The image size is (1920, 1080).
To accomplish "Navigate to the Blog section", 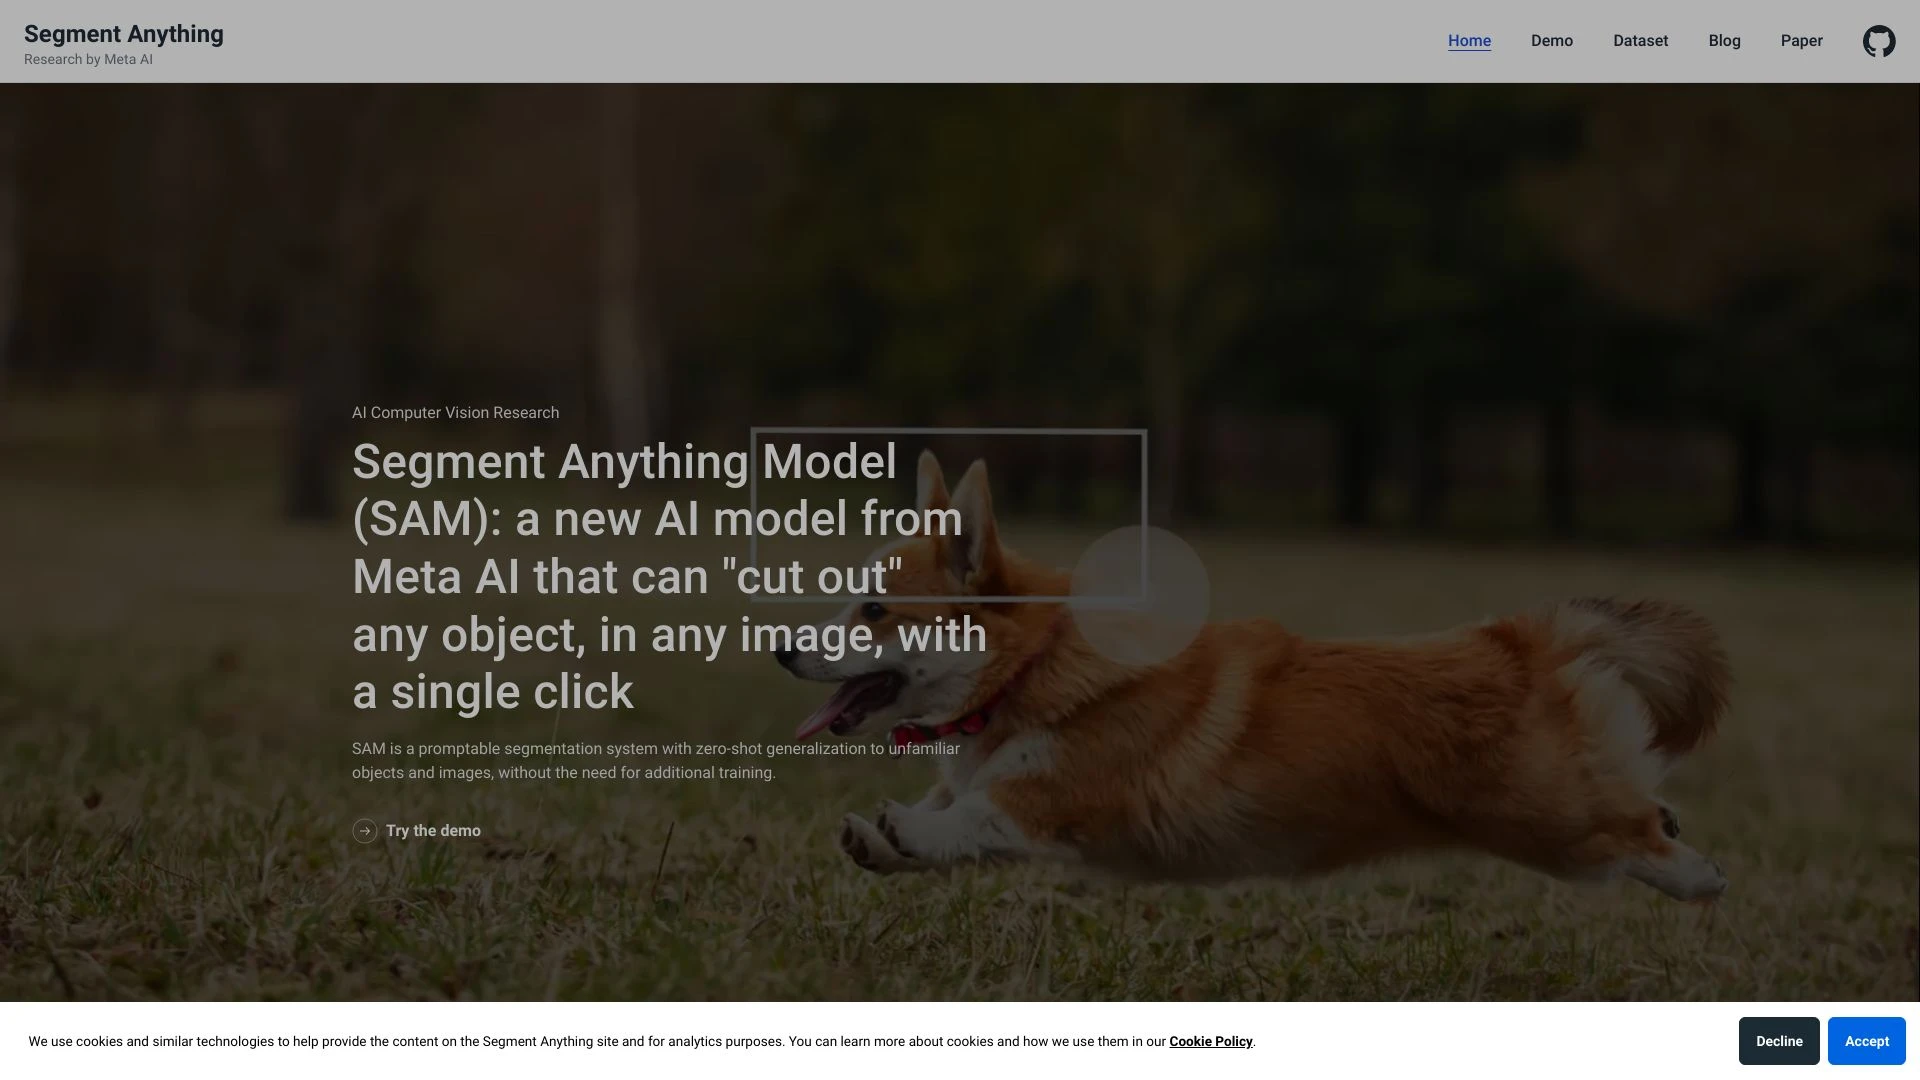I will click(x=1724, y=41).
